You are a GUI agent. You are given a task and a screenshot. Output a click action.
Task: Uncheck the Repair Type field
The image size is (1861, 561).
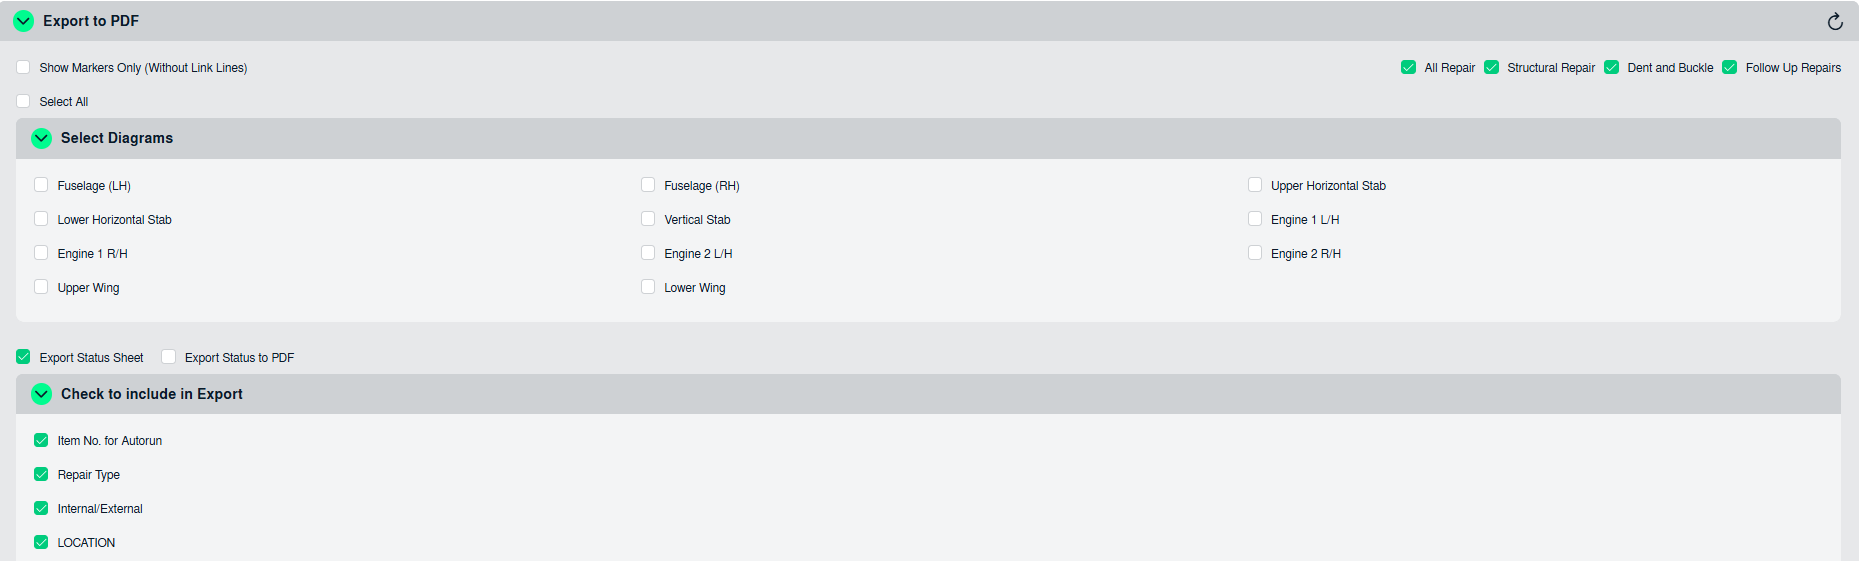click(41, 474)
